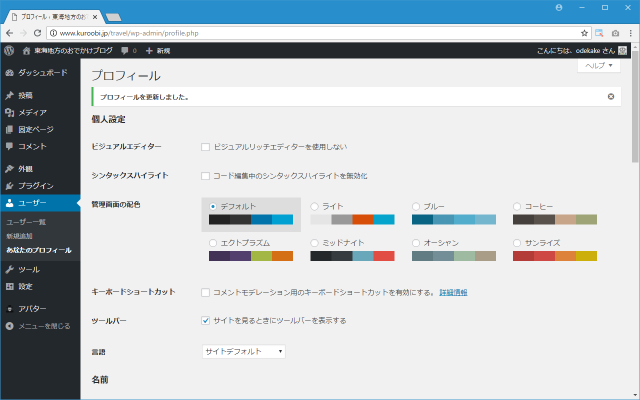The image size is (640, 400).
Task: Click the メニューを閉じる collapse icon
Action: pos(10,326)
